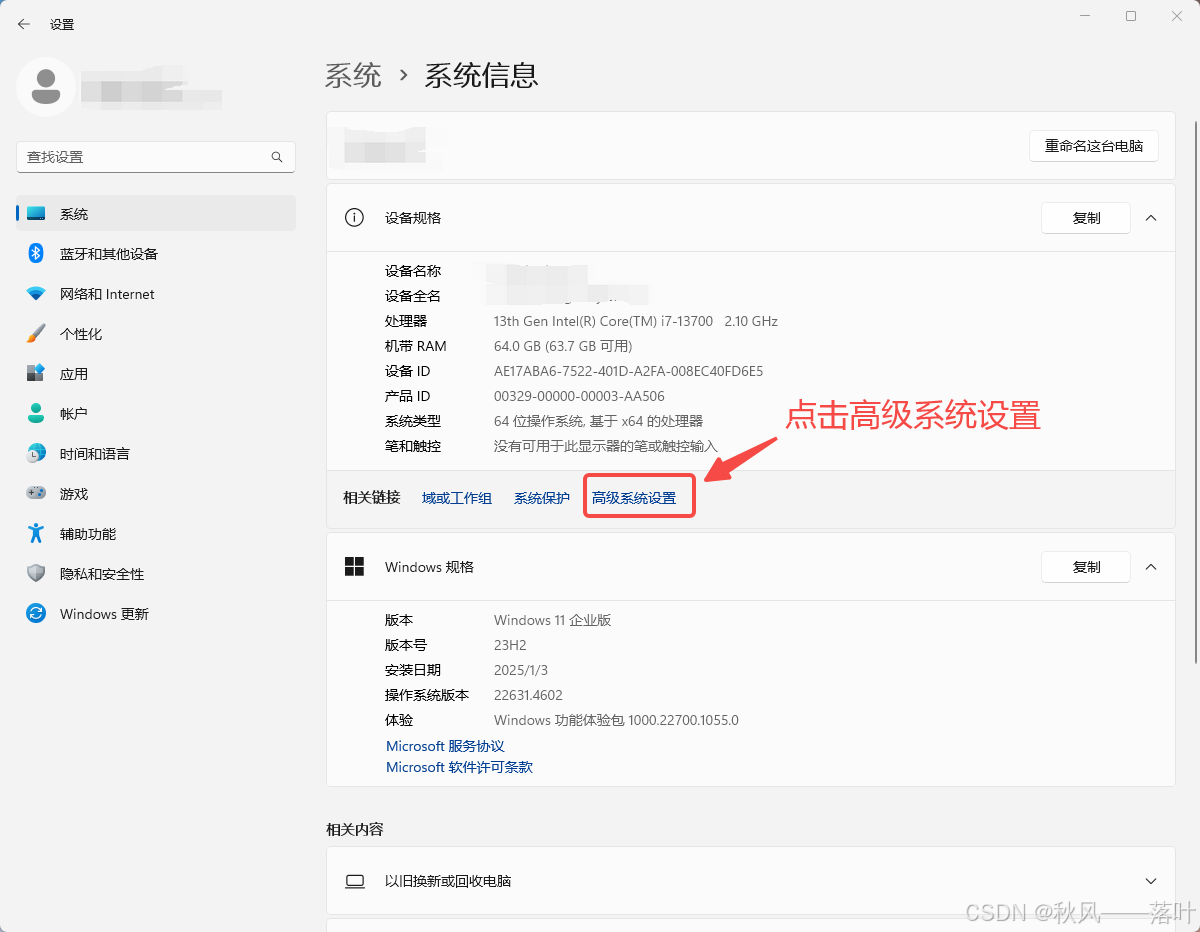The height and width of the screenshot is (932, 1200).
Task: Open 高级系统设置 link
Action: [x=634, y=498]
